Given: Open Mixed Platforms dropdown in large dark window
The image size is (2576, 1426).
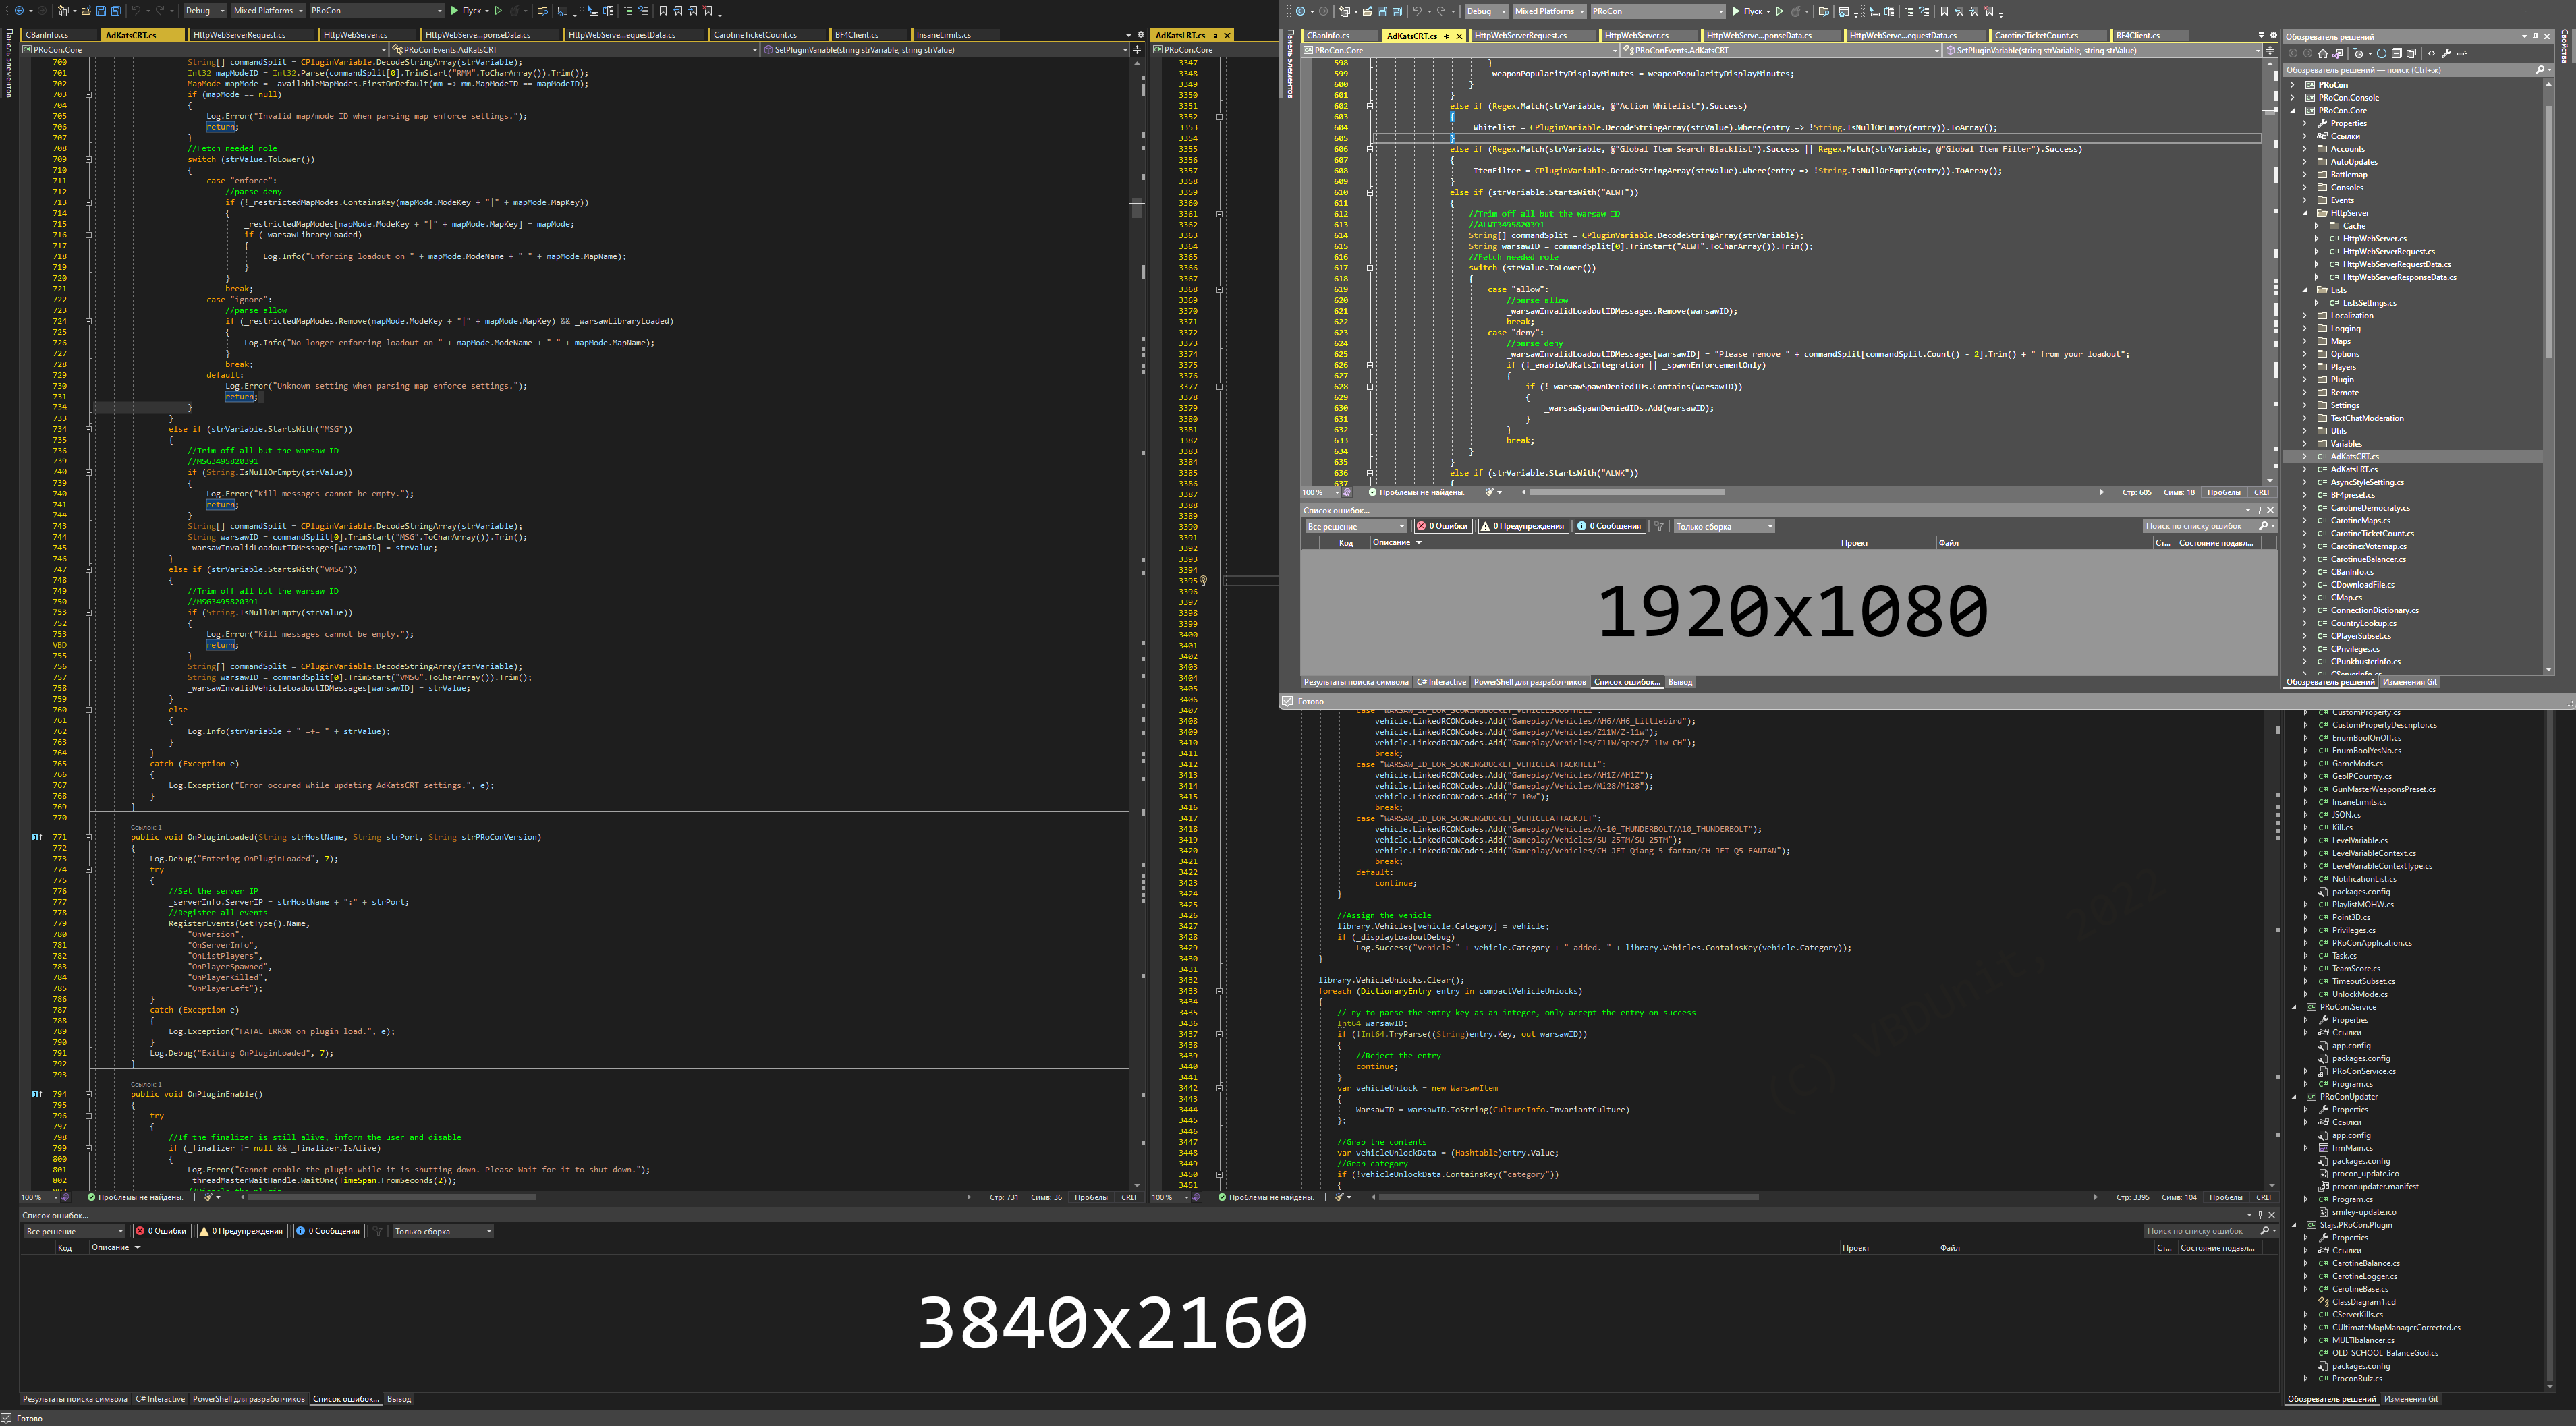Looking at the screenshot, I should point(268,11).
